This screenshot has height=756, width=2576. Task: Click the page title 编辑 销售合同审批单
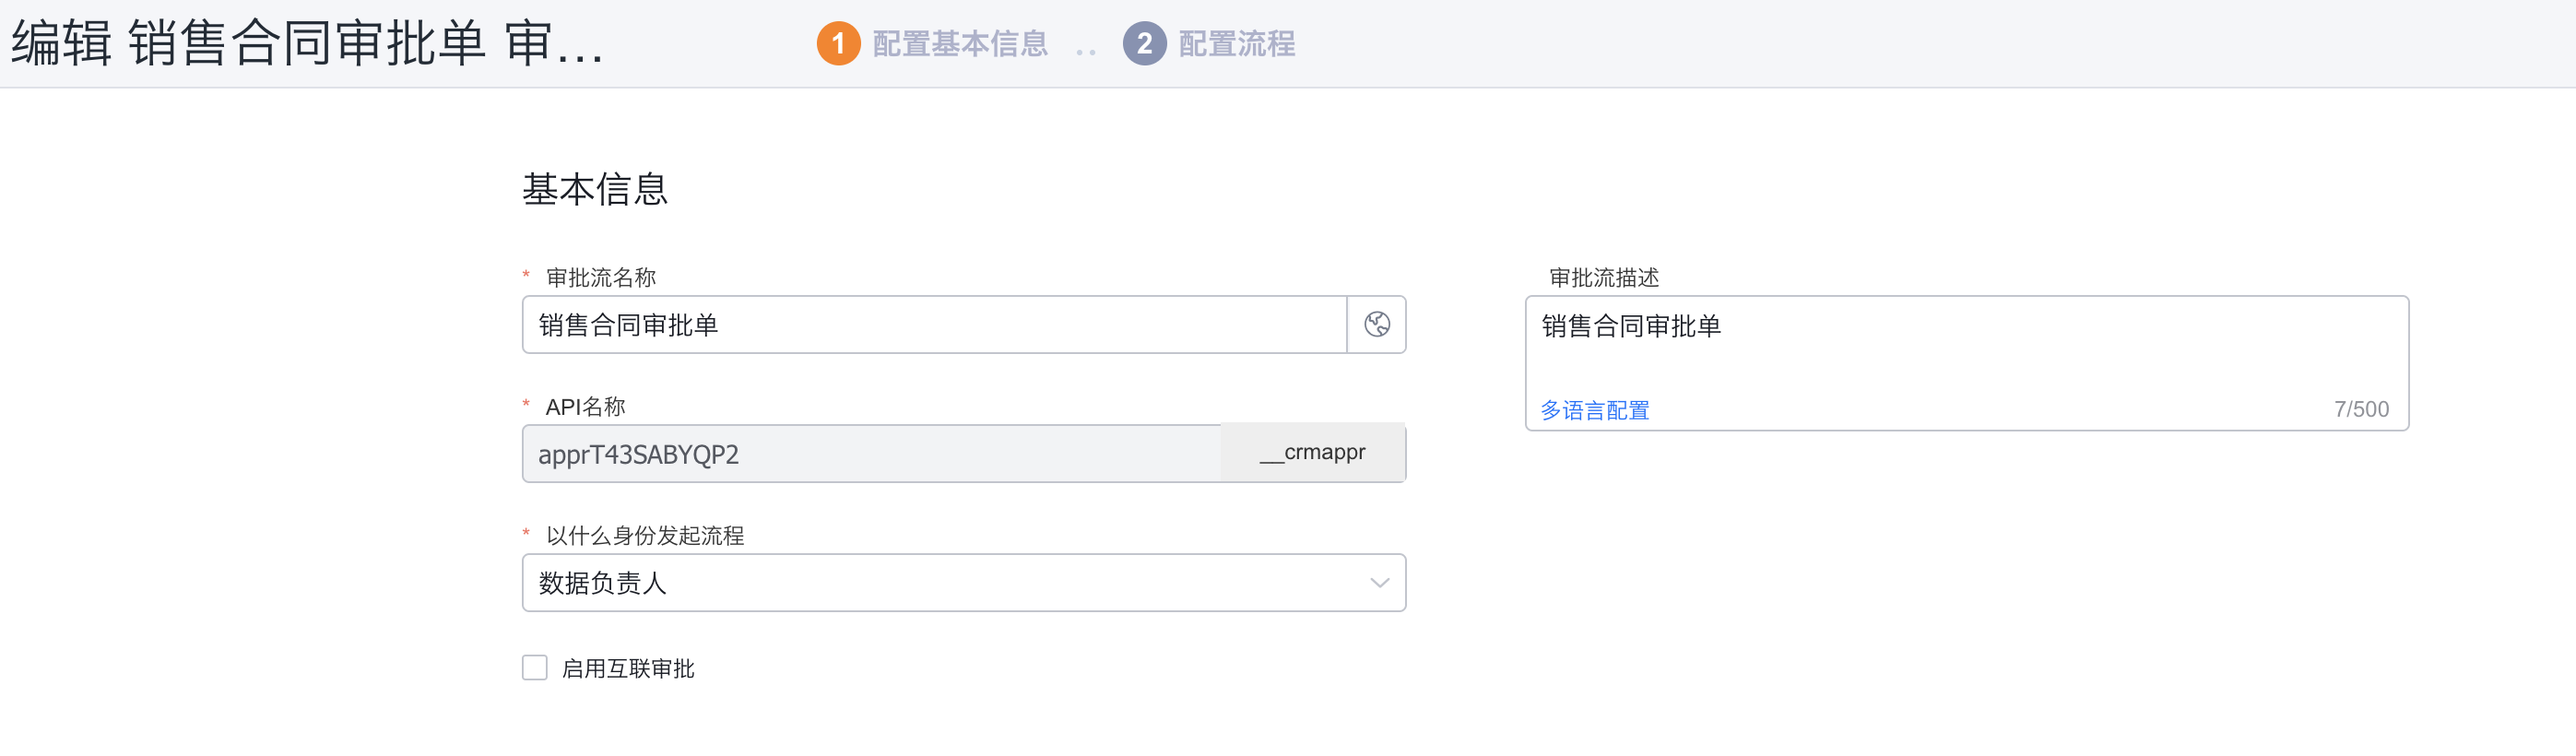click(x=308, y=44)
